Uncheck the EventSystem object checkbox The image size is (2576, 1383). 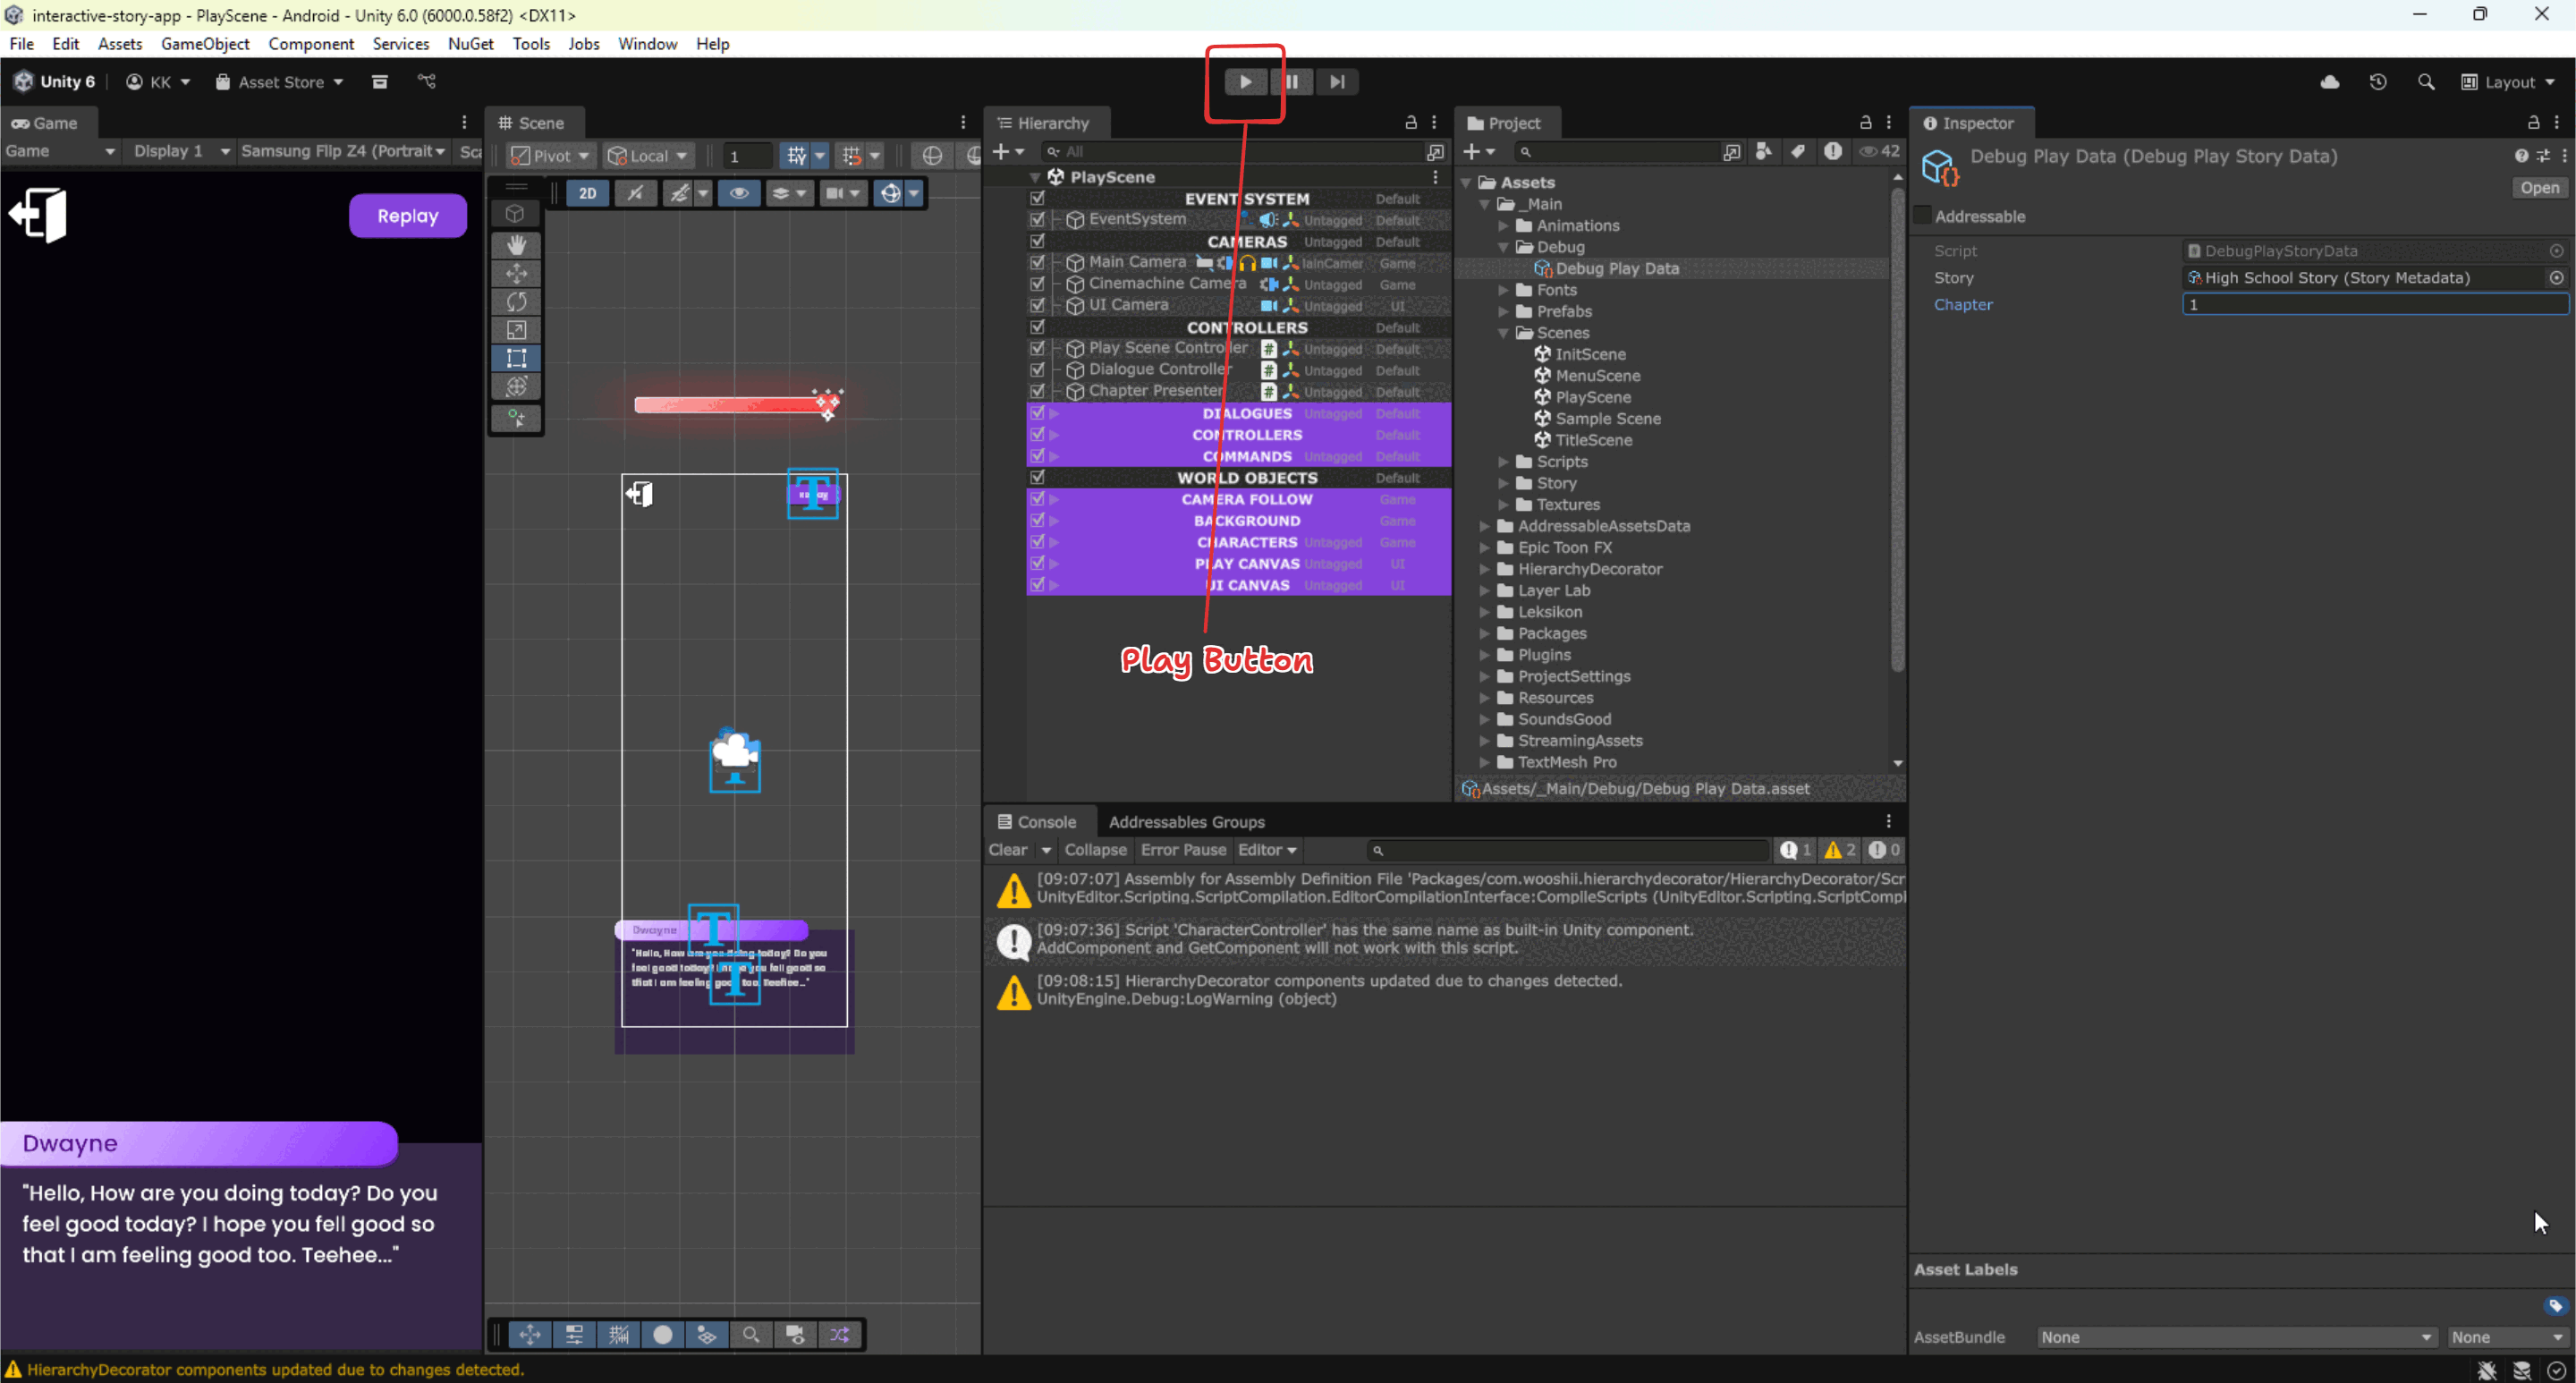[x=1037, y=219]
